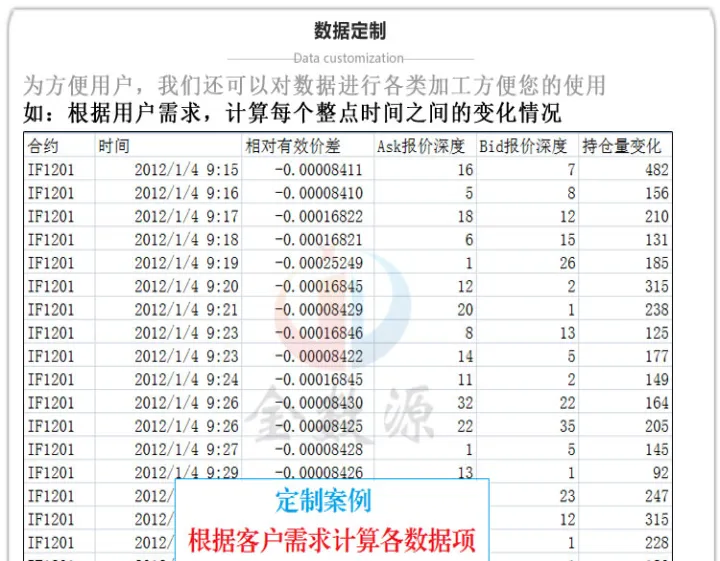Click position change value 177
Image resolution: width=720 pixels, height=561 pixels.
[x=657, y=356]
